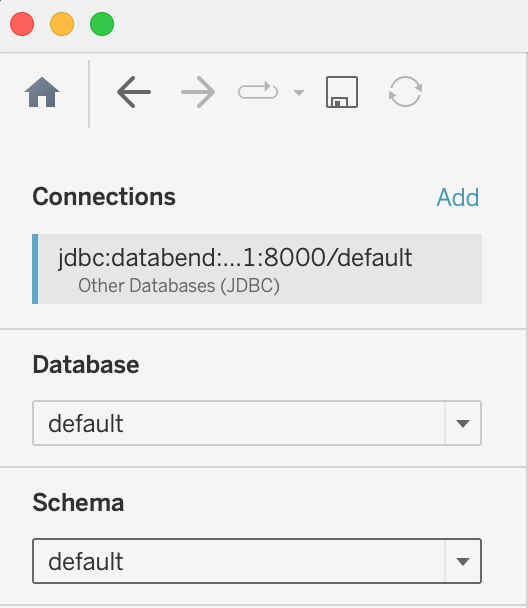Click the Add link to add a connection
The height and width of the screenshot is (608, 528).
(458, 197)
